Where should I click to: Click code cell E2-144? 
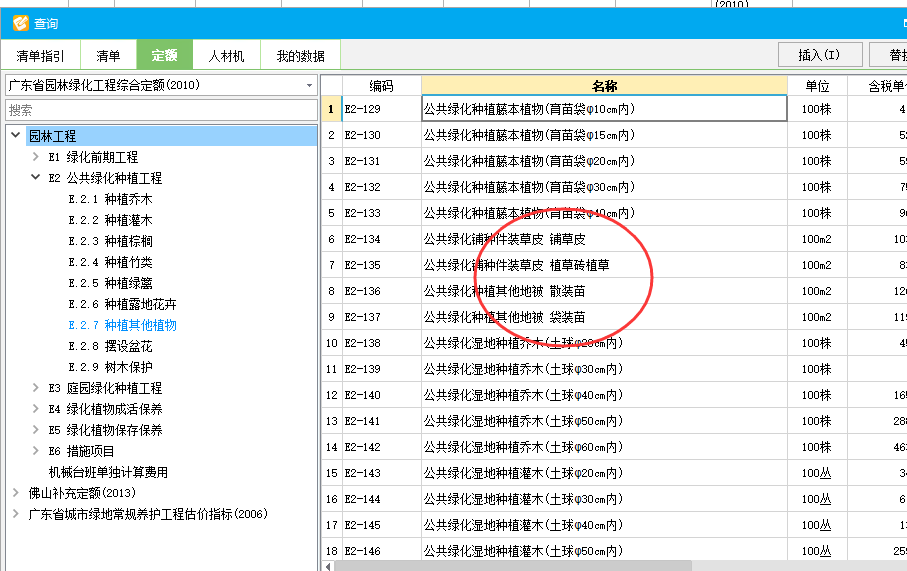[x=382, y=499]
